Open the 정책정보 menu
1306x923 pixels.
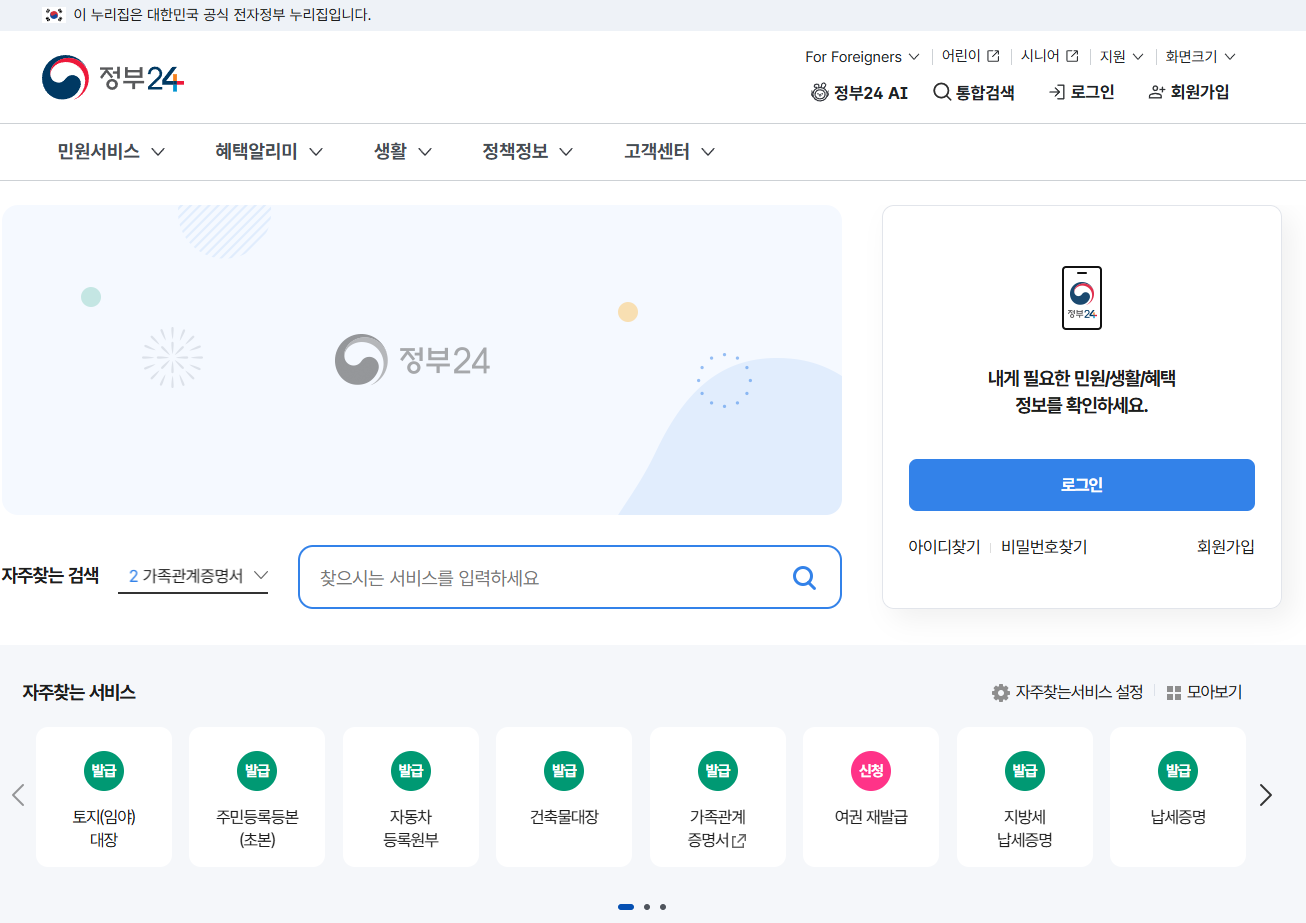click(528, 152)
